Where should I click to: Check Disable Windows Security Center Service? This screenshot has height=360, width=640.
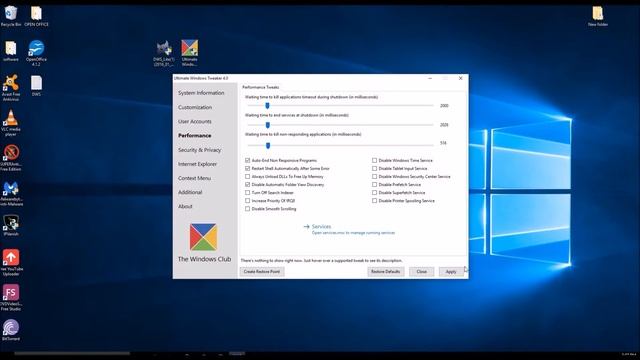tap(374, 176)
